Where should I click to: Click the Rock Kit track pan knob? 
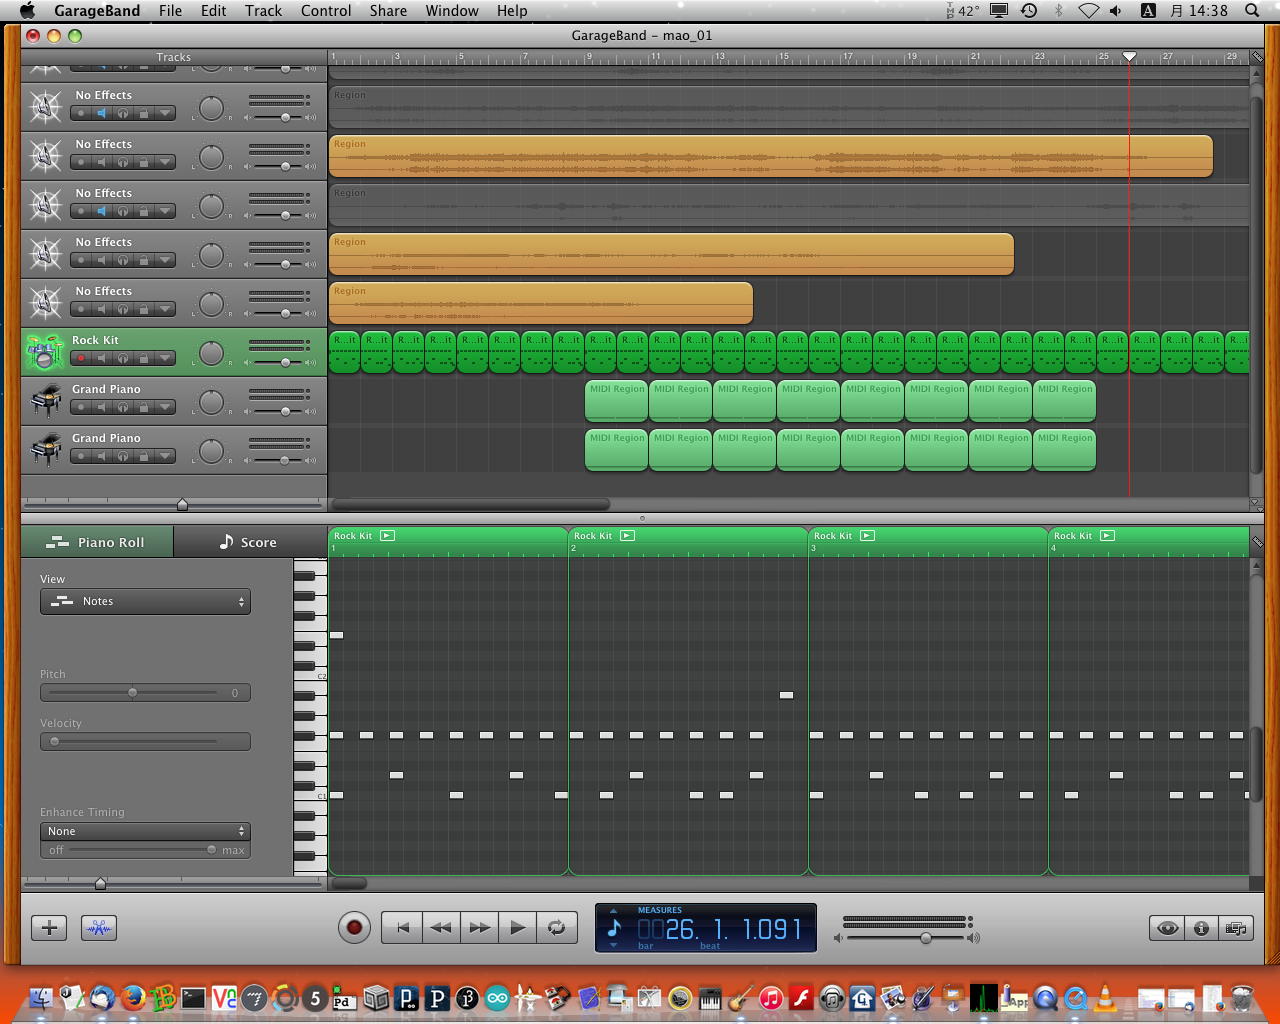[x=211, y=353]
